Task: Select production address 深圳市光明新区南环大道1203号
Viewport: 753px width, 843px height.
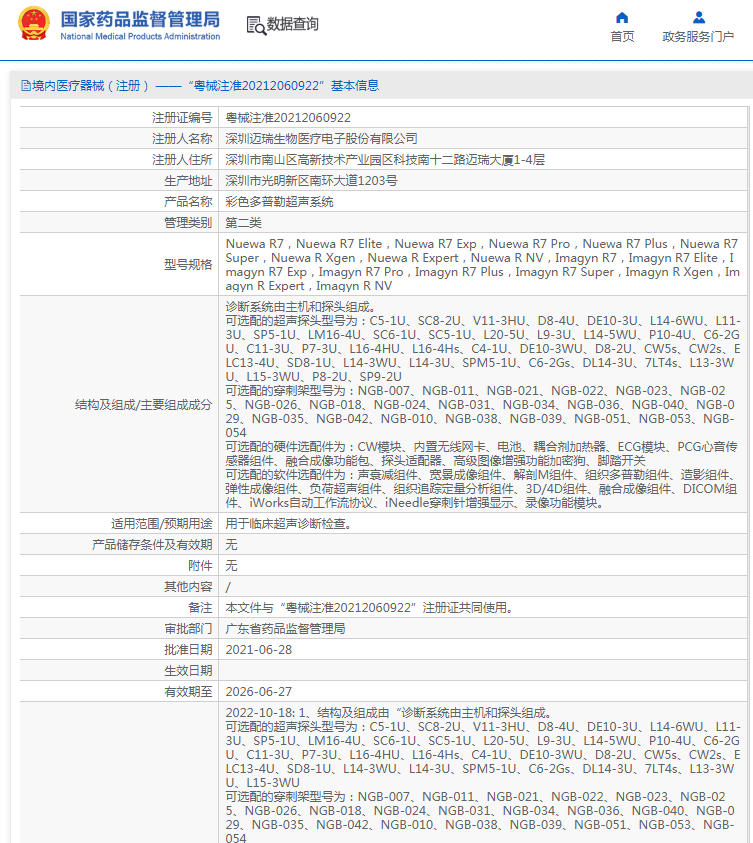Action: pos(311,181)
